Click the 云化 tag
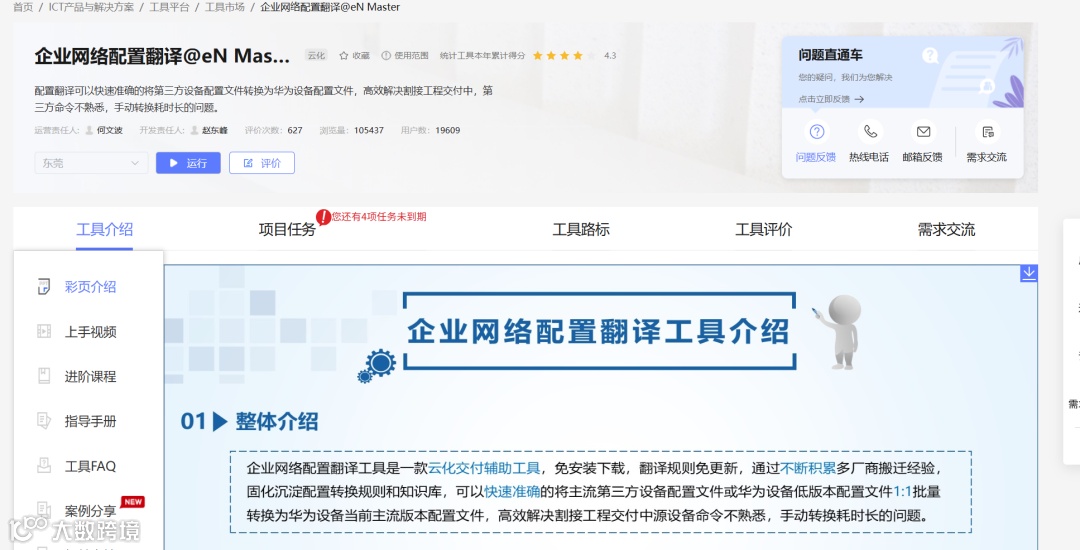Image resolution: width=1080 pixels, height=550 pixels. click(x=316, y=56)
